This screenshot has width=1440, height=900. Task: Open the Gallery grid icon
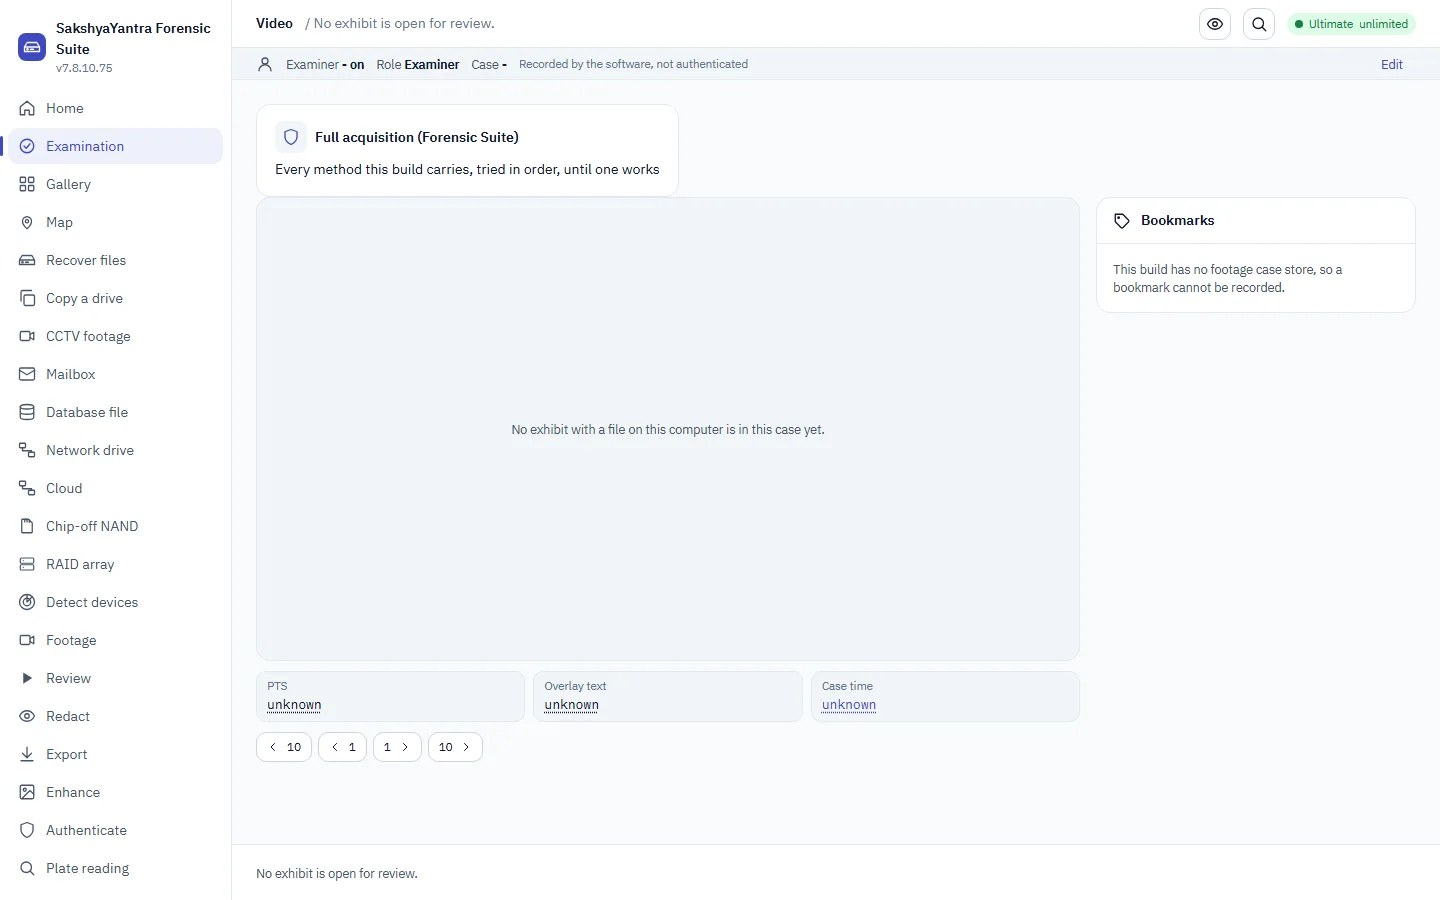pos(27,184)
